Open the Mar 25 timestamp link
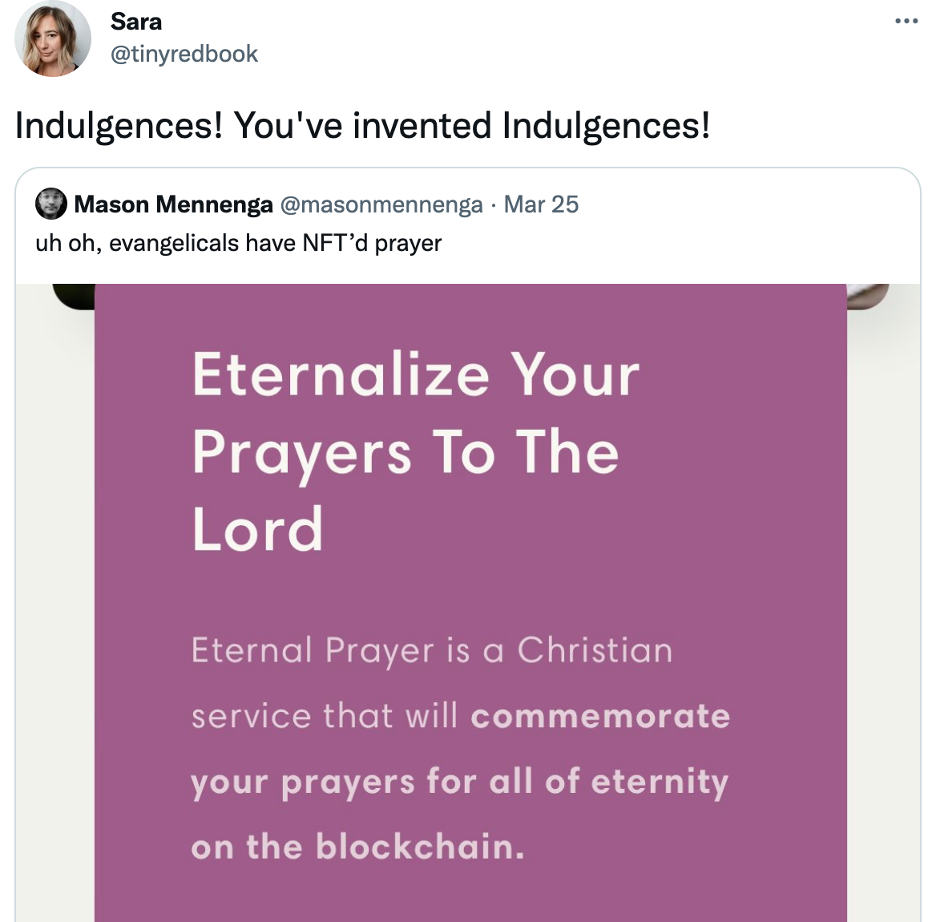This screenshot has height=922, width=936. [540, 205]
